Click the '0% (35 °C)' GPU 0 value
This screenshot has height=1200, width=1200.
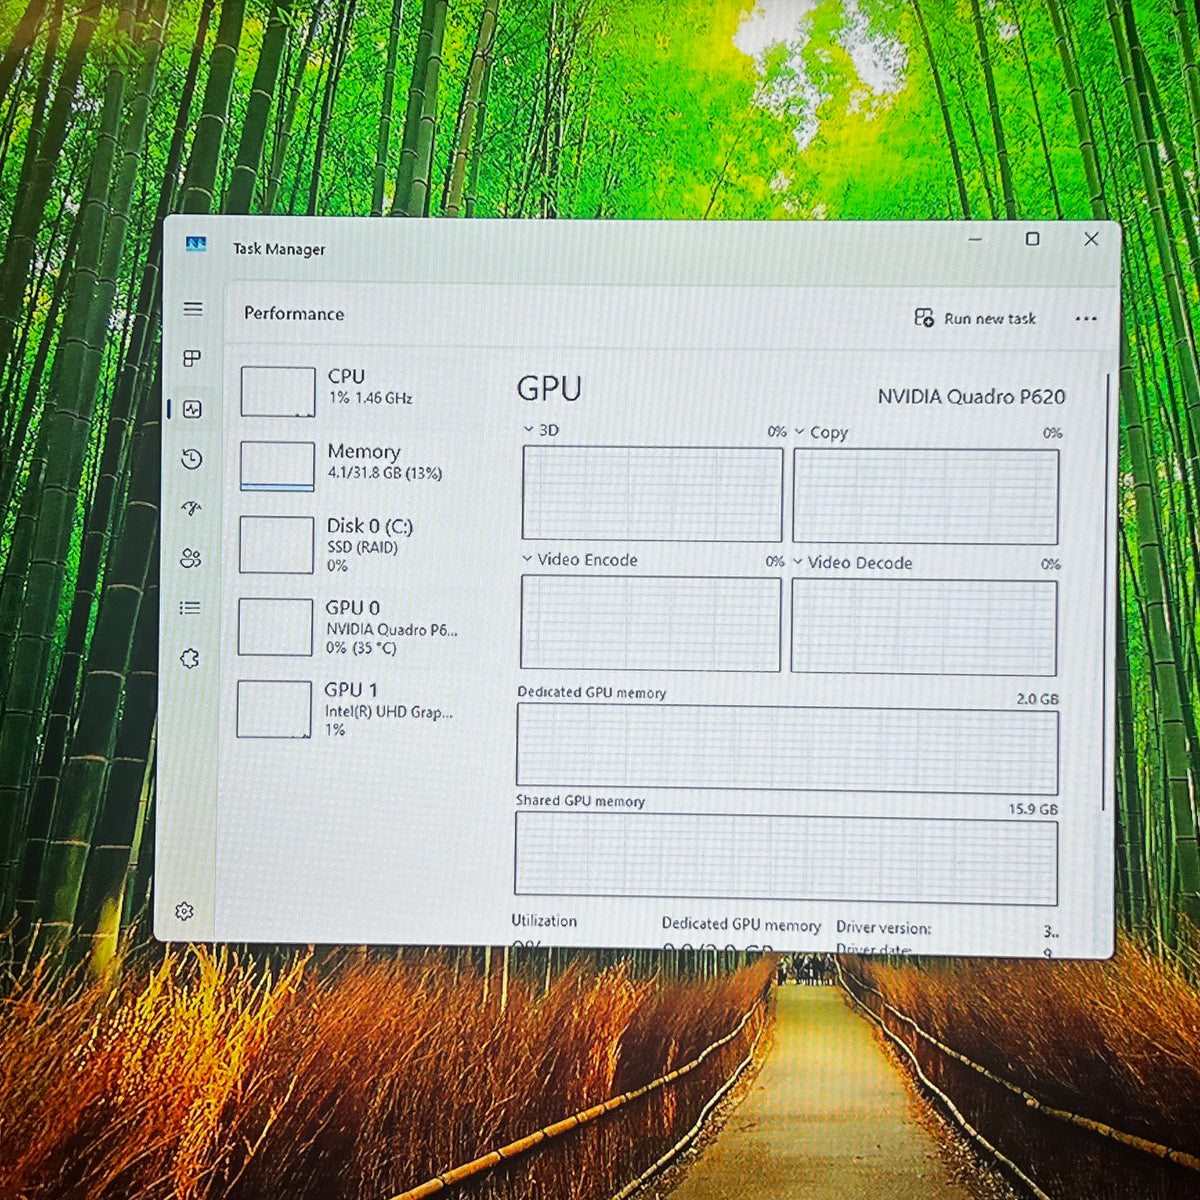click(x=361, y=648)
